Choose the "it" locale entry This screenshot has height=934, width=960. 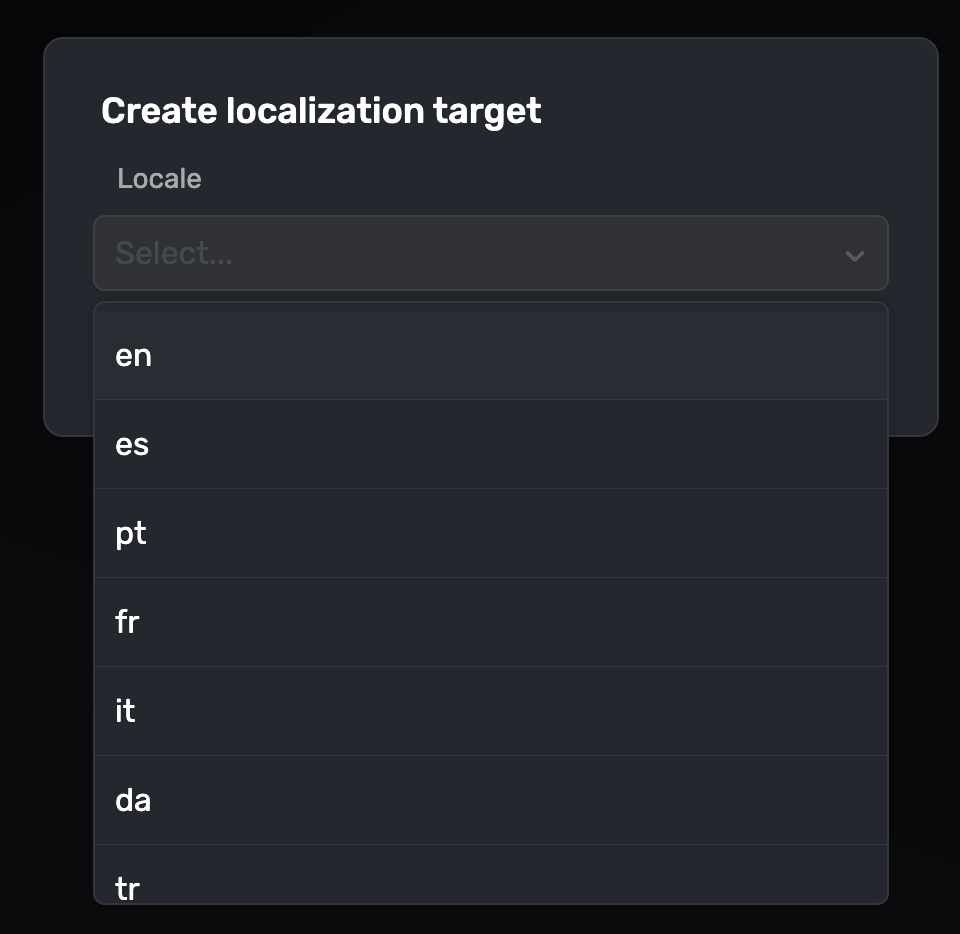(125, 711)
